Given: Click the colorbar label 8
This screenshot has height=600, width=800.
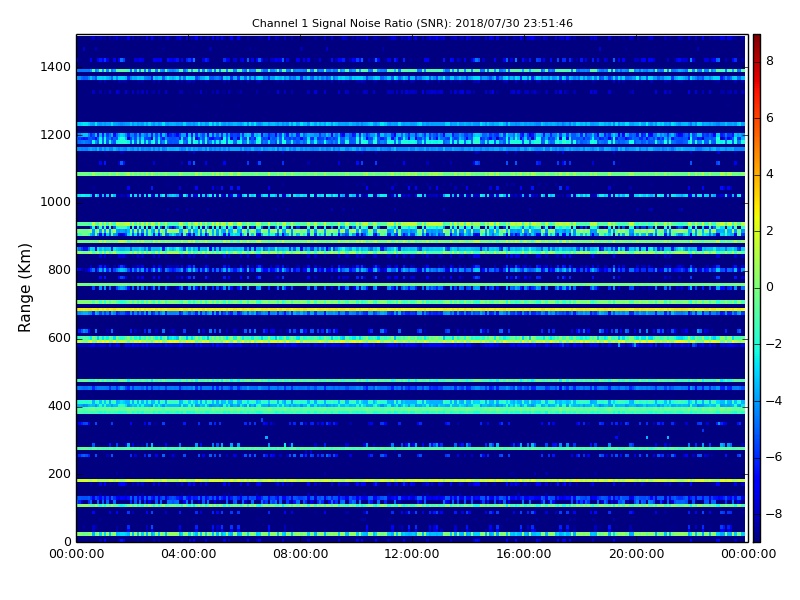Looking at the screenshot, I should [770, 61].
